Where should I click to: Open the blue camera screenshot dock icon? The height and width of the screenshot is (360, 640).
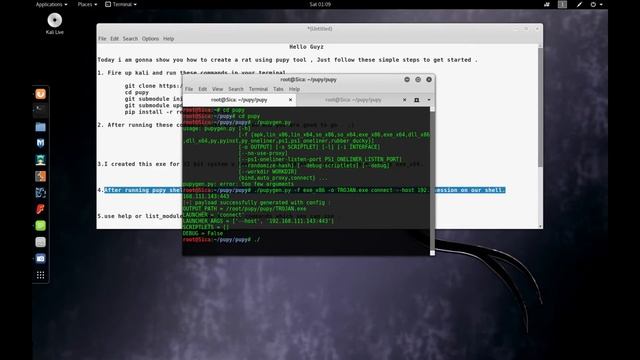point(40,258)
